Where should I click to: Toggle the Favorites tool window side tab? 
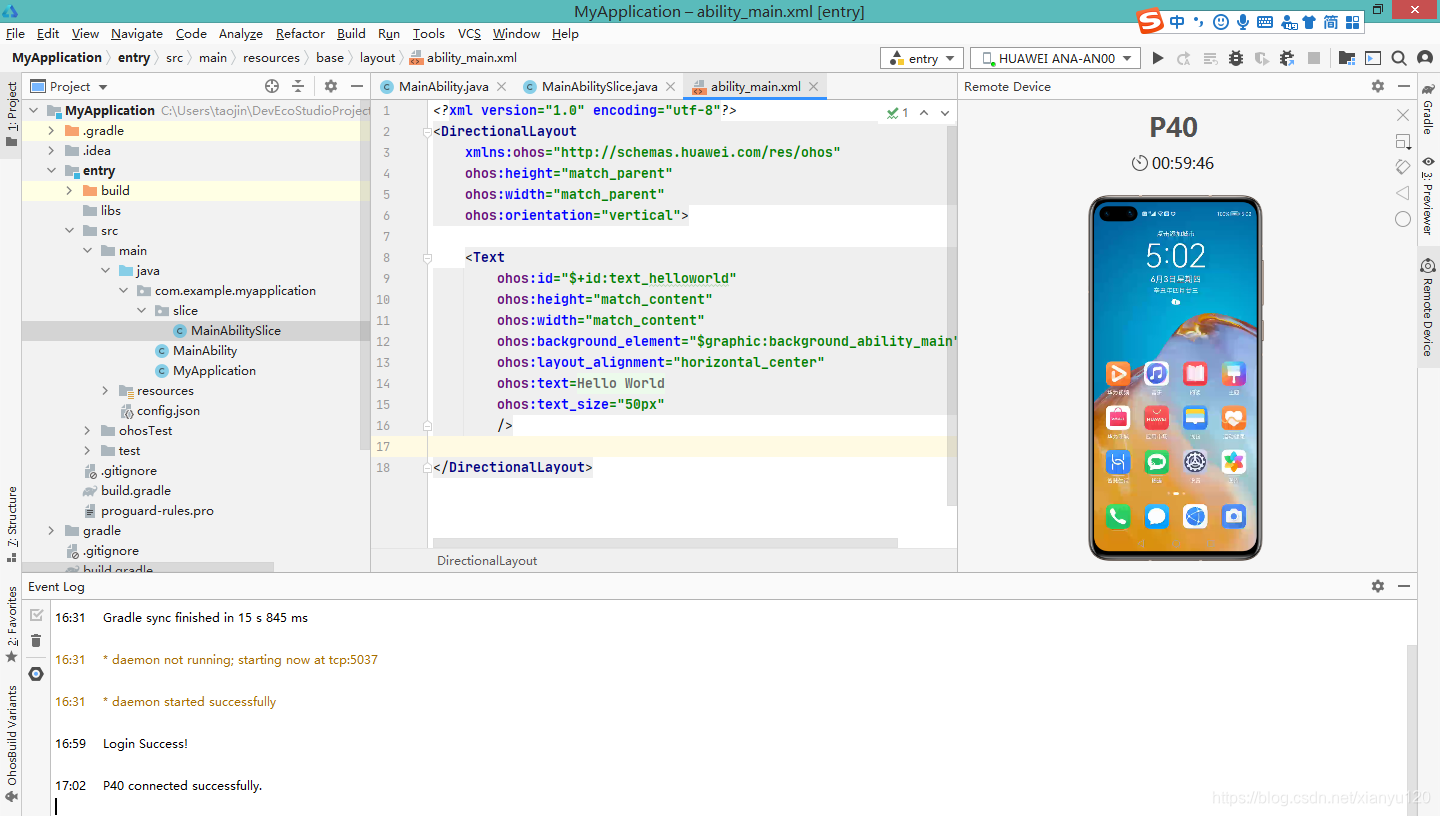click(11, 625)
